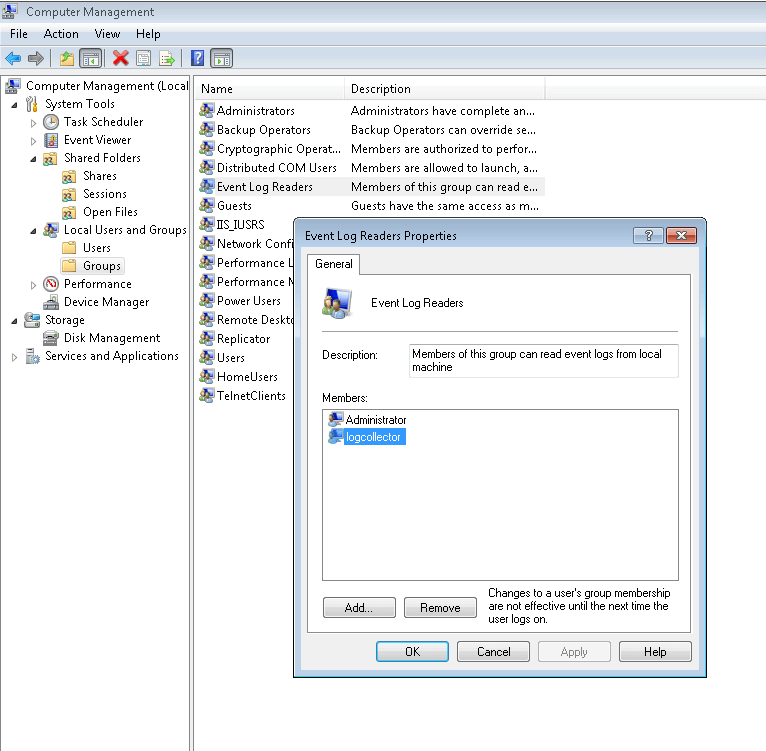
Task: Click the Add... button
Action: pyautogui.click(x=359, y=607)
